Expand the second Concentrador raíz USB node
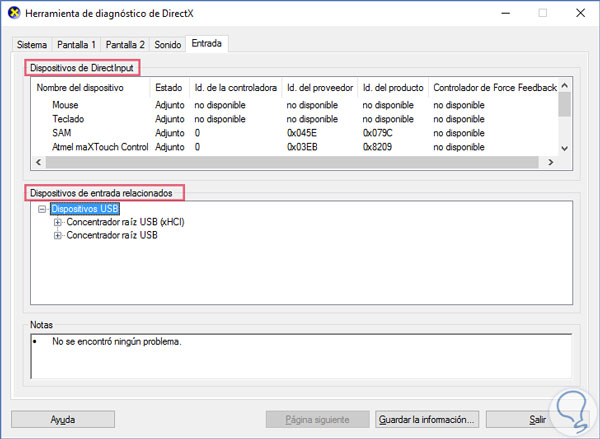 click(57, 235)
